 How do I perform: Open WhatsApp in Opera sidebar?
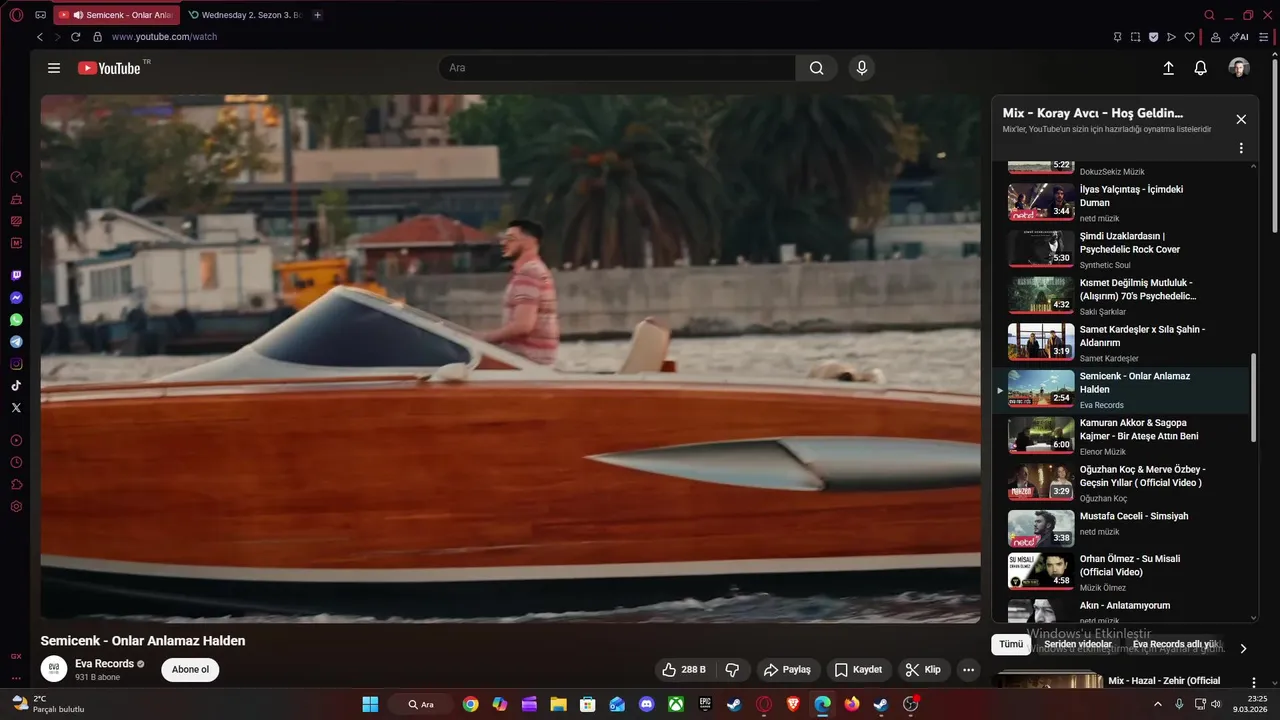tap(16, 320)
